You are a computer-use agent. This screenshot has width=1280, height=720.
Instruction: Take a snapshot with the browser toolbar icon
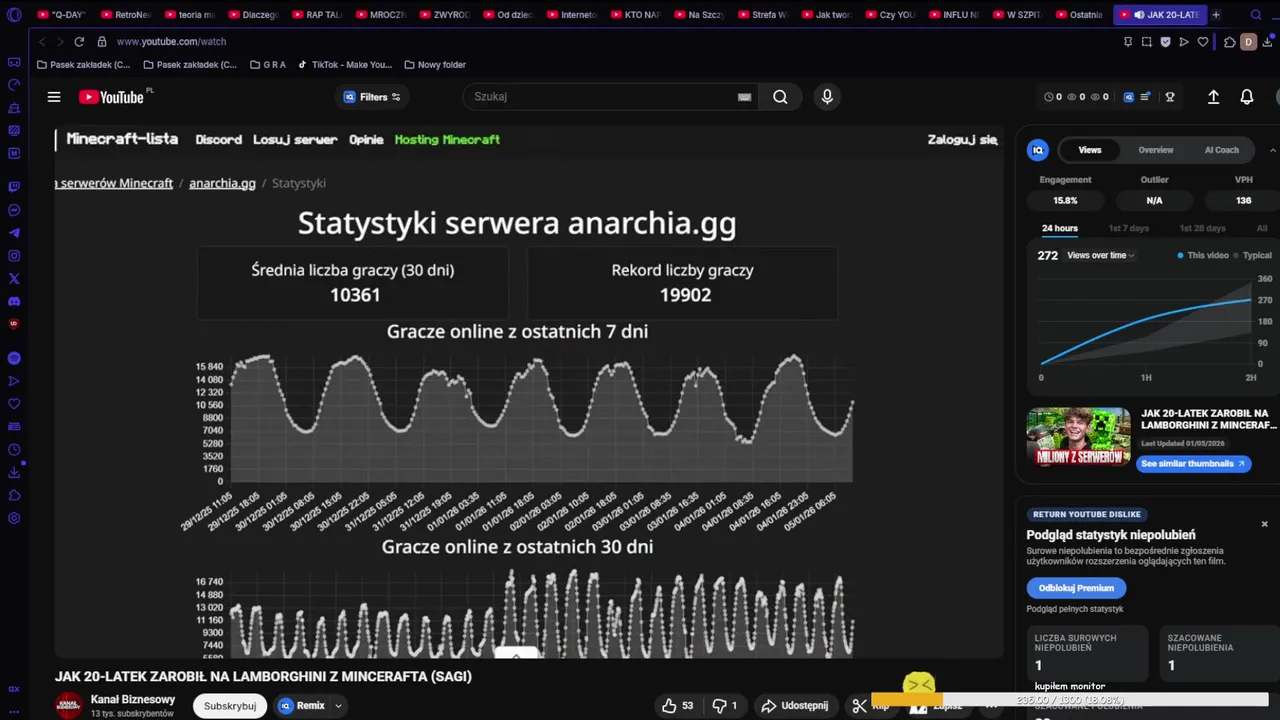click(1147, 42)
